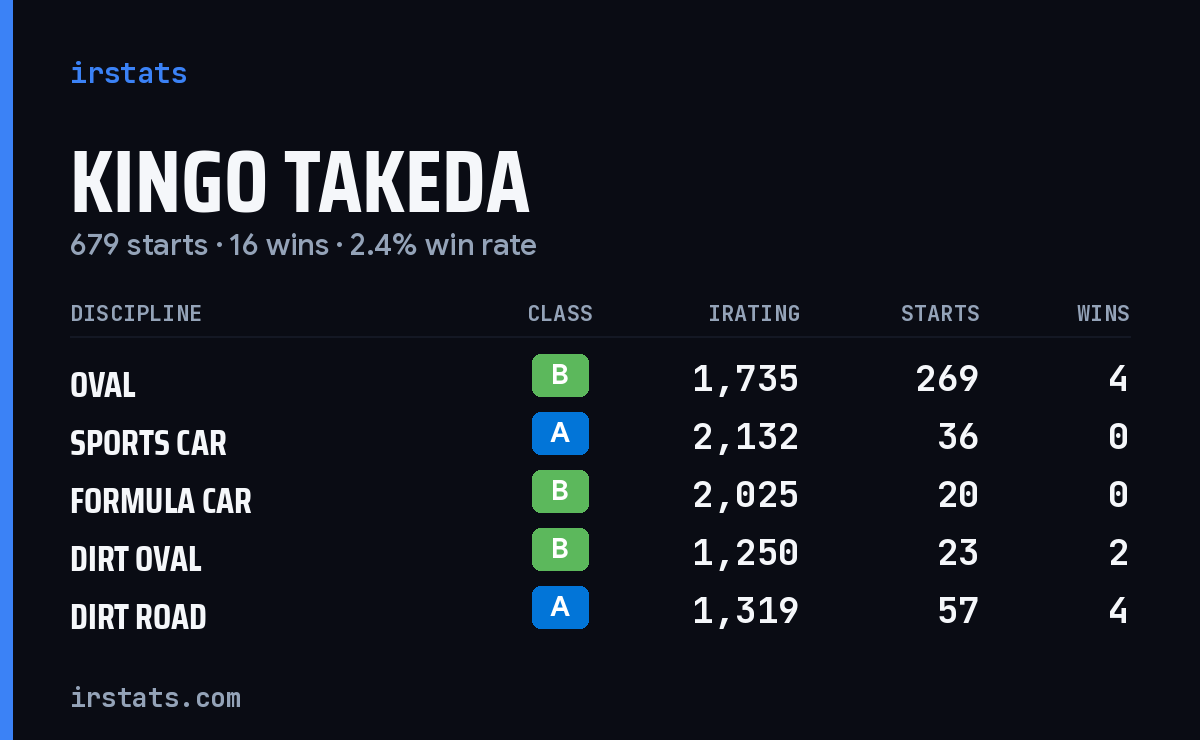Sort by the DISCIPLINE column header
Screen dimensions: 1200x740
pos(136,313)
